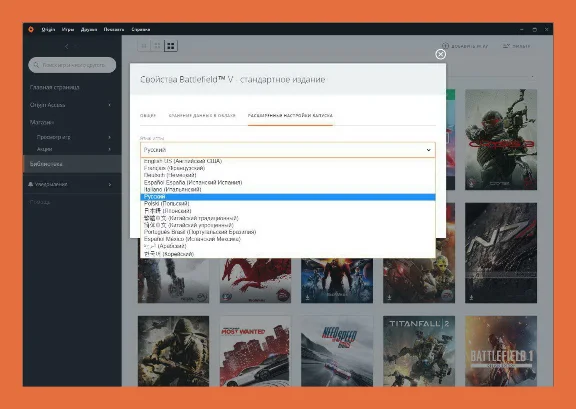
Task: Click the bell icon beside Уведомления
Action: [31, 184]
